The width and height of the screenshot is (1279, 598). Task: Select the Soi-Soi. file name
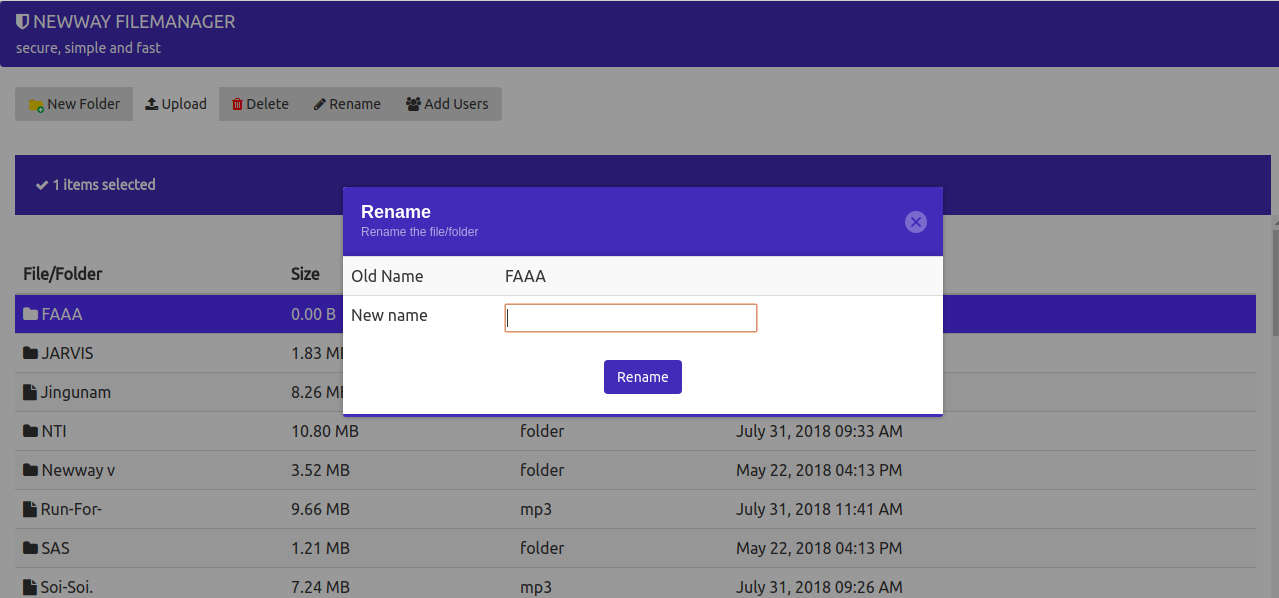click(67, 587)
